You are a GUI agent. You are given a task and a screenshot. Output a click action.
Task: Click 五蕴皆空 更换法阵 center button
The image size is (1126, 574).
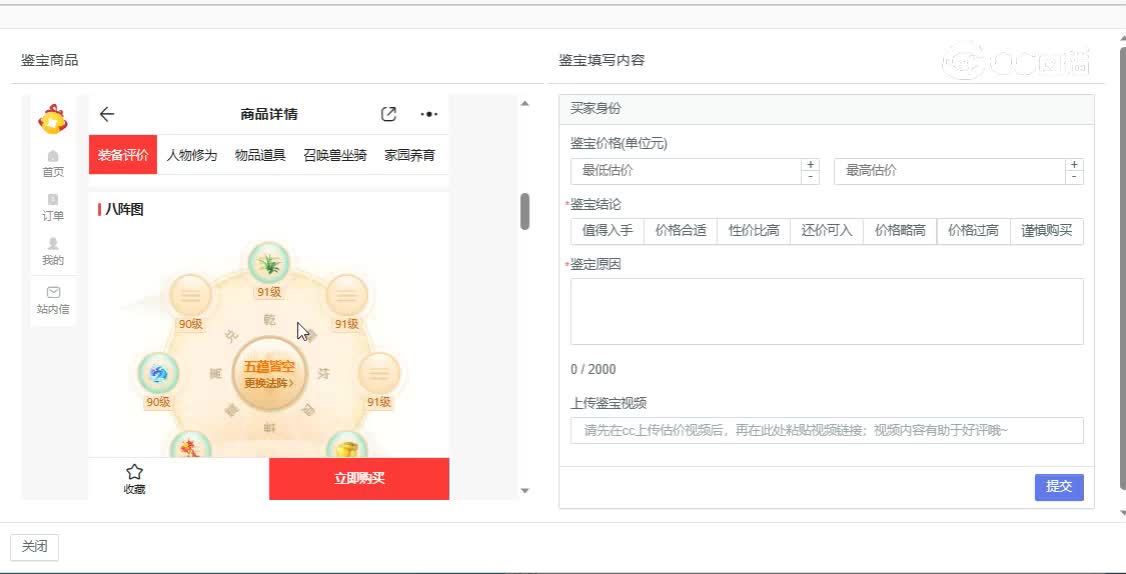tap(269, 374)
